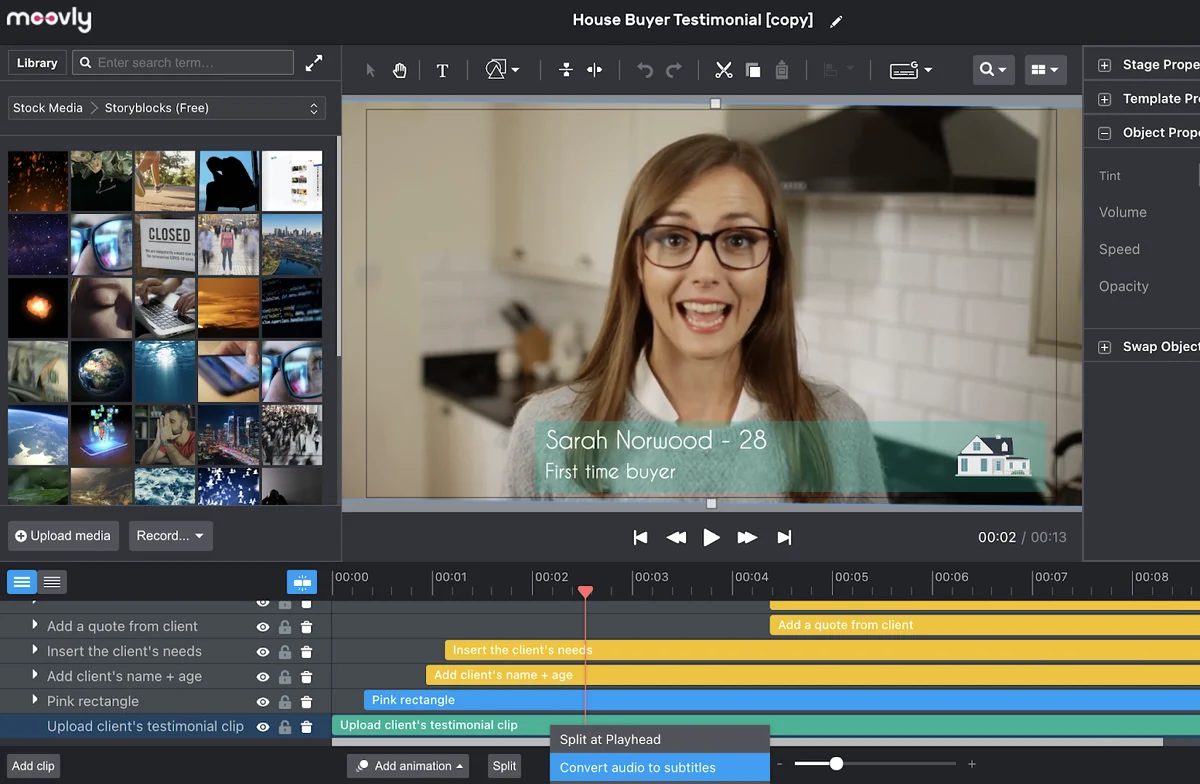Toggle visibility of Add a quote from client
This screenshot has width=1200, height=784.
tap(263, 627)
